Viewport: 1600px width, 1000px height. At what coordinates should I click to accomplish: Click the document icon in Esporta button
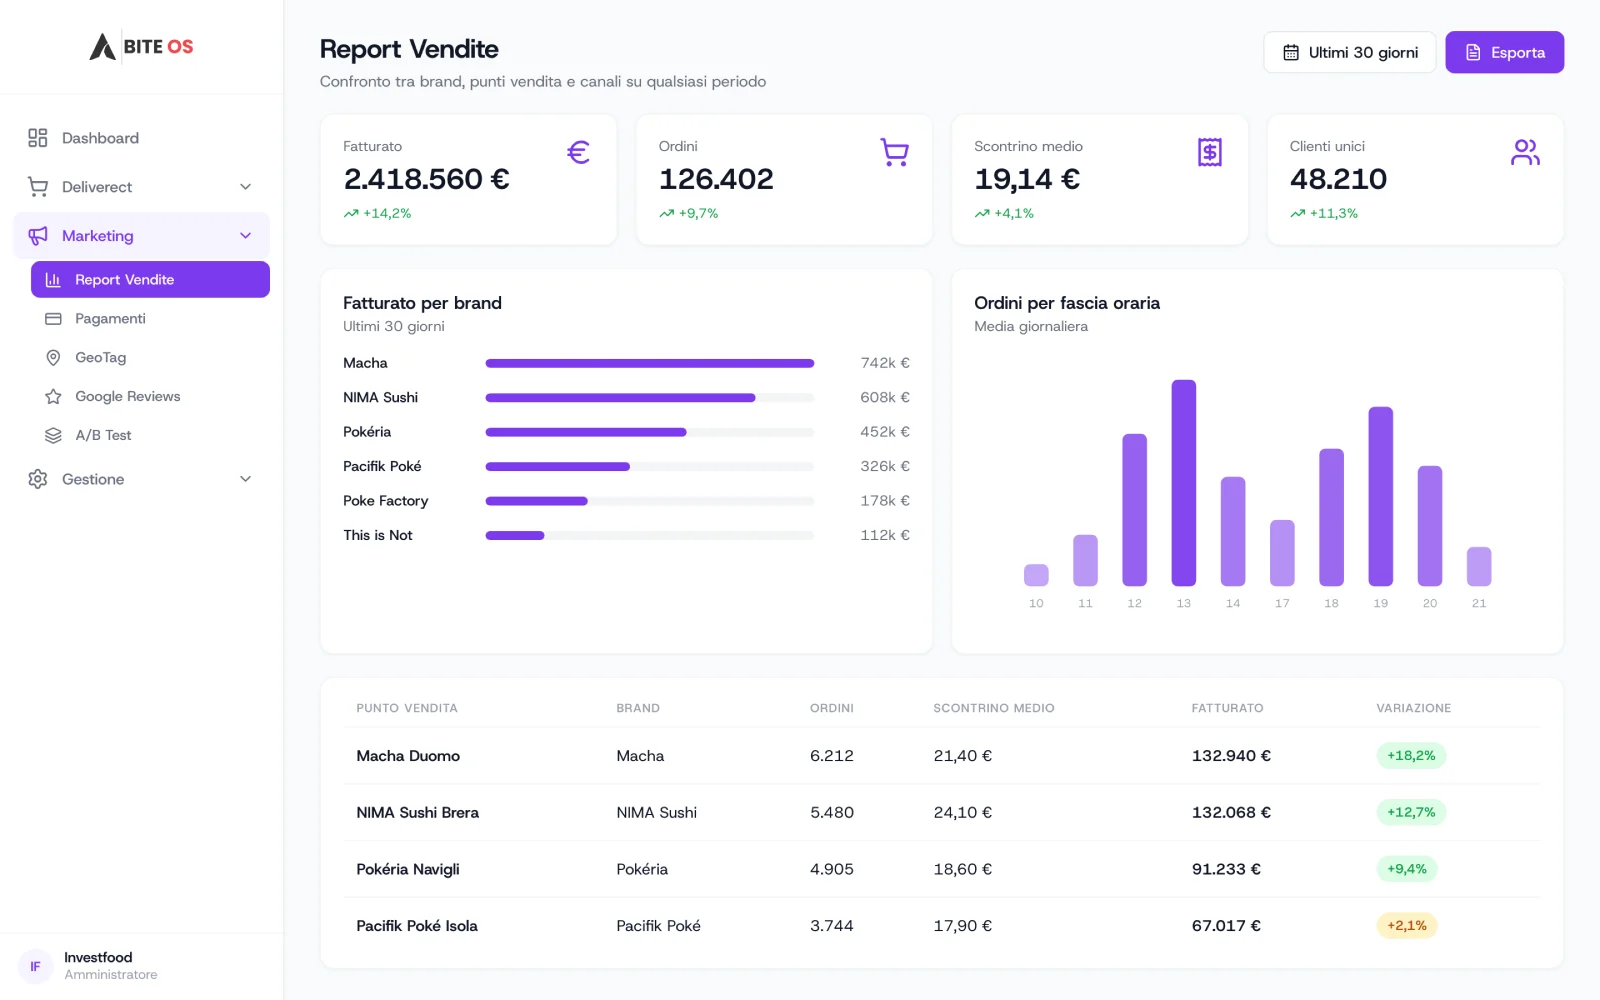pos(1473,53)
